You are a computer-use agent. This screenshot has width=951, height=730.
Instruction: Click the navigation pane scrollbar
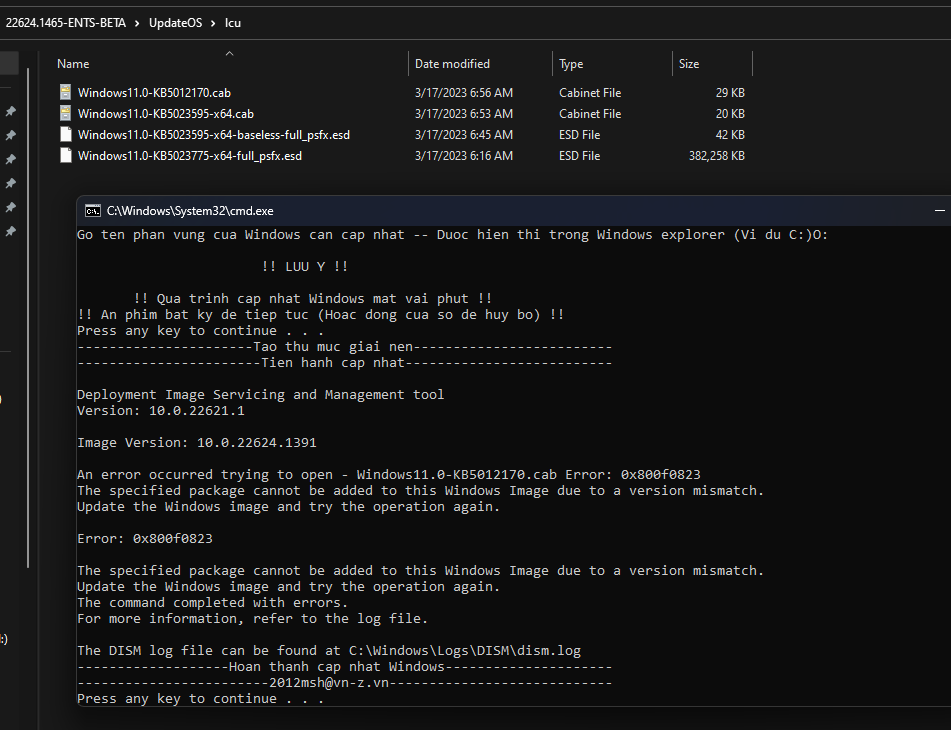pyautogui.click(x=28, y=318)
